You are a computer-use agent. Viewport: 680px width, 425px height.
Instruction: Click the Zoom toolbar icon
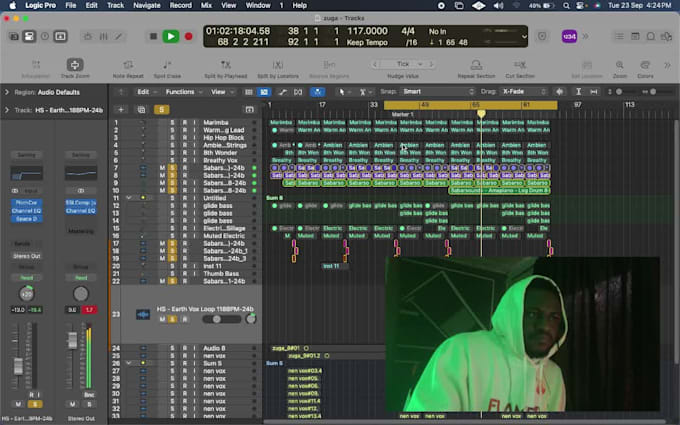[x=620, y=65]
